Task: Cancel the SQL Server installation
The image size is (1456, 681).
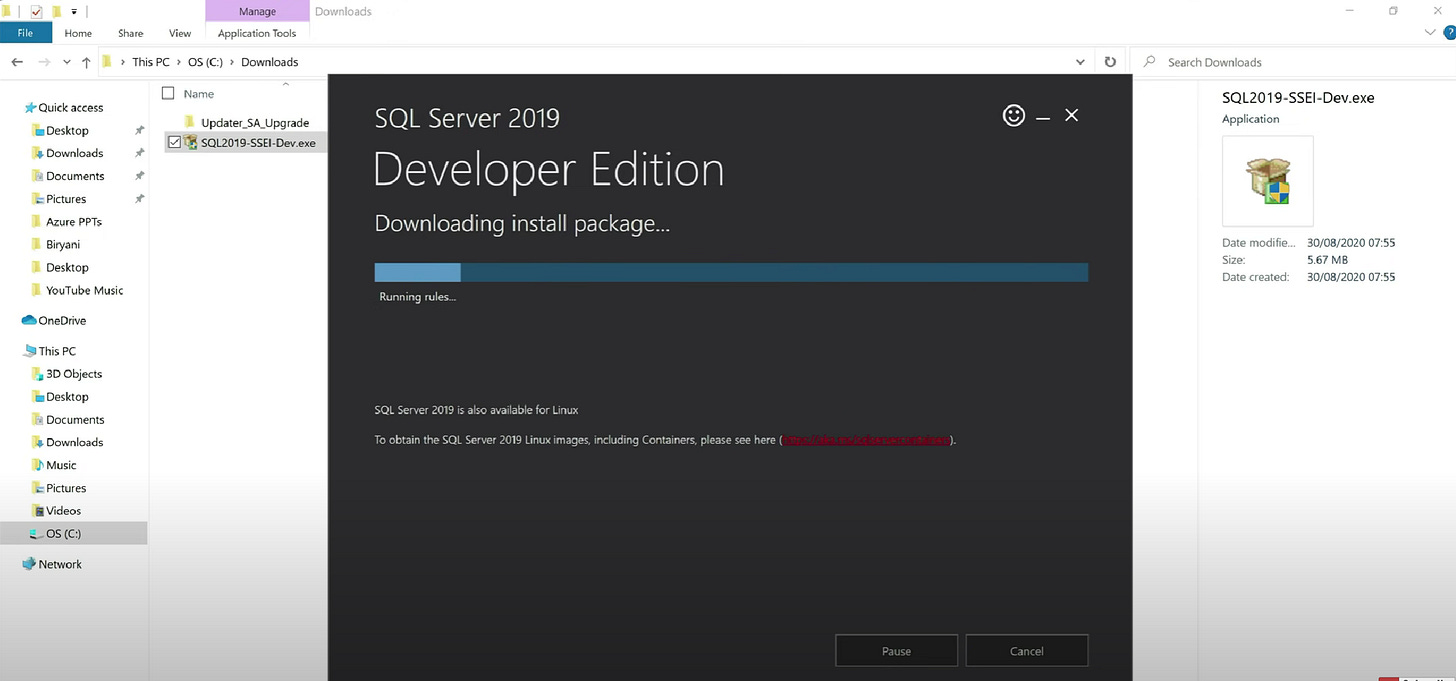Action: pos(1026,651)
